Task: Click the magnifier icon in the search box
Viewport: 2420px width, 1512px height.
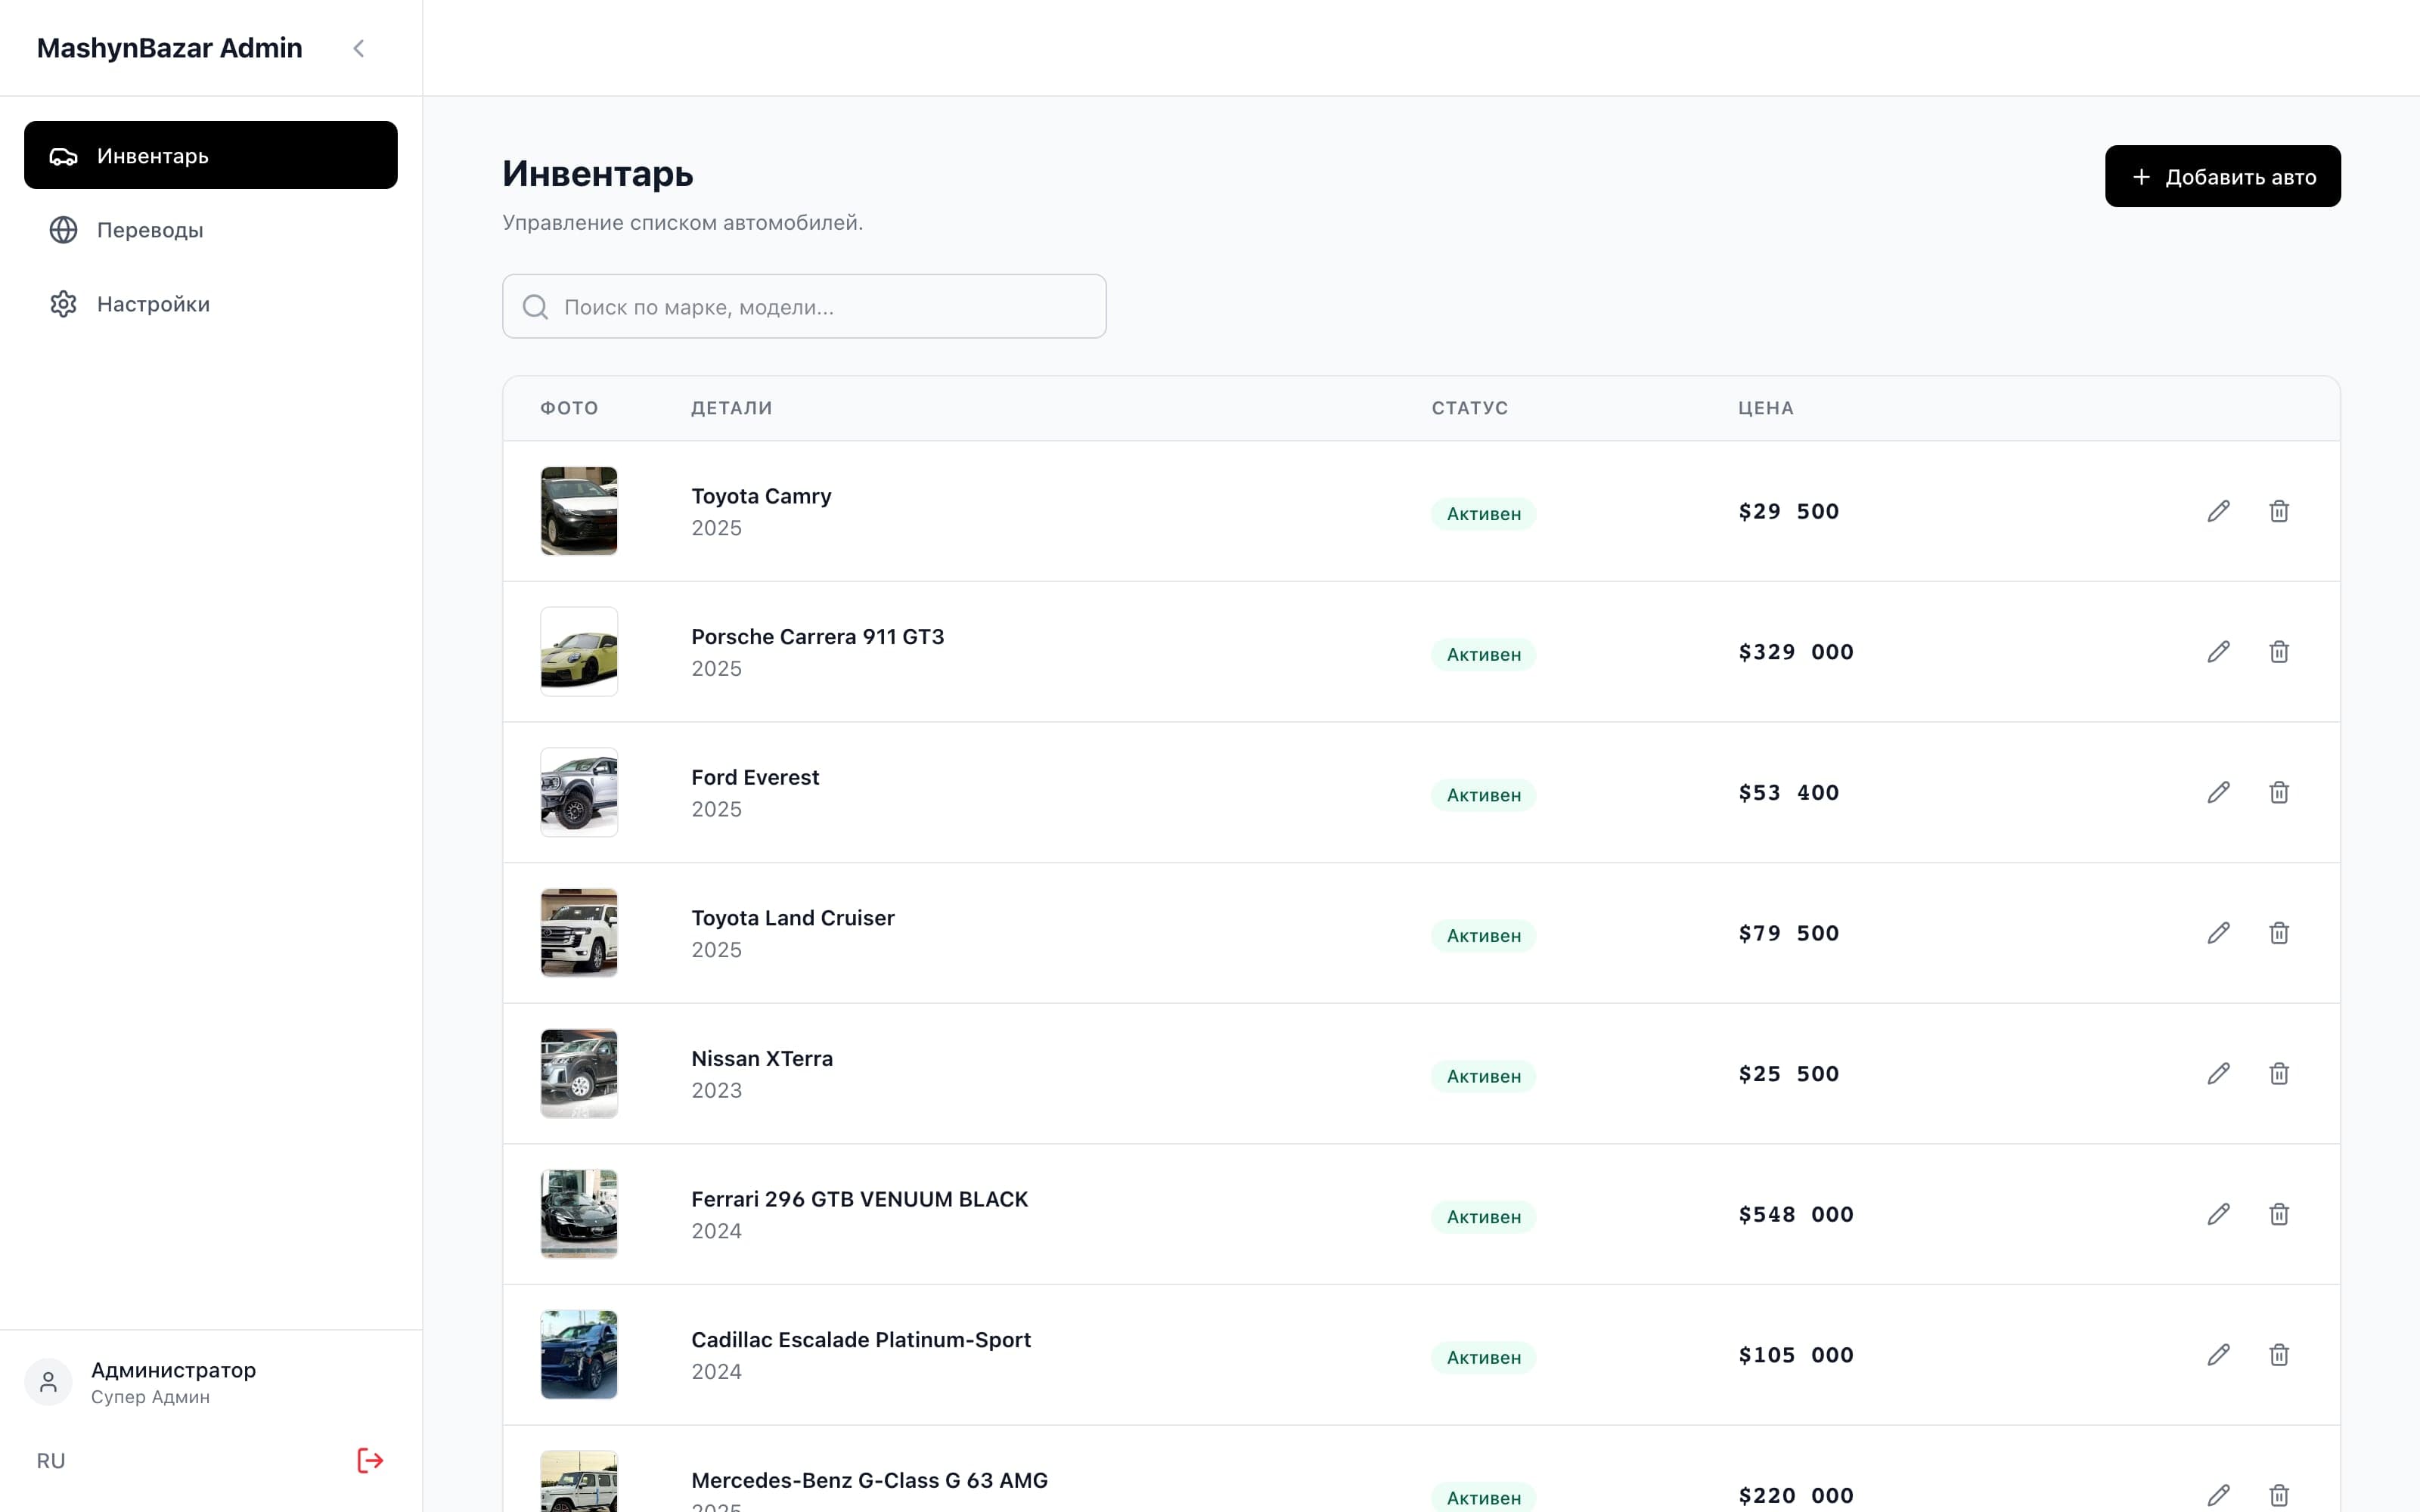Action: coord(536,307)
